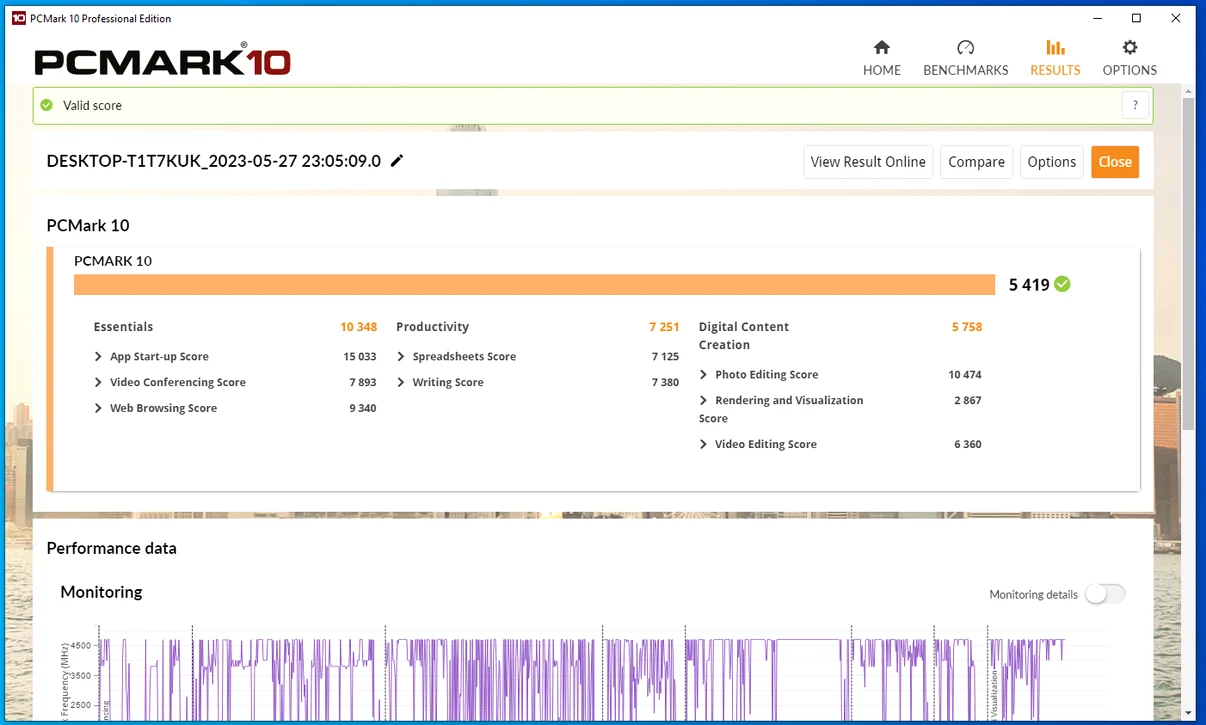Click the Essentials heading
Image resolution: width=1206 pixels, height=725 pixels.
123,327
